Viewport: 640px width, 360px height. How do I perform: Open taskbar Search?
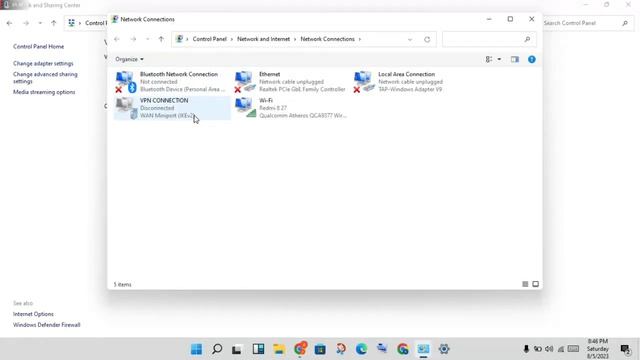pyautogui.click(x=217, y=349)
